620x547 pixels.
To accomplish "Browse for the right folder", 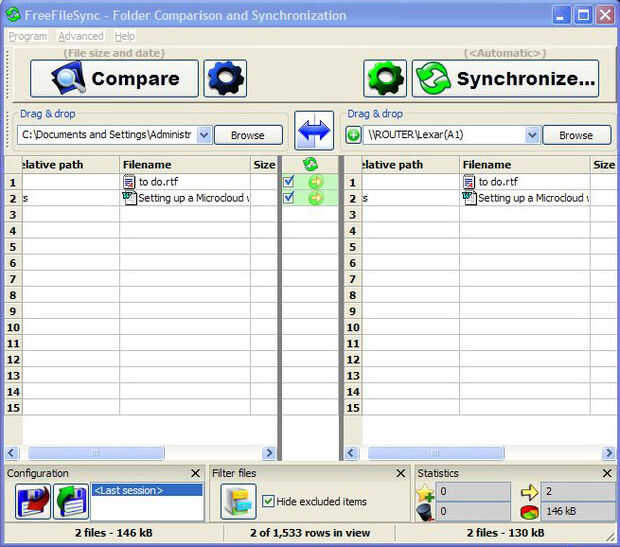I will pyautogui.click(x=577, y=135).
